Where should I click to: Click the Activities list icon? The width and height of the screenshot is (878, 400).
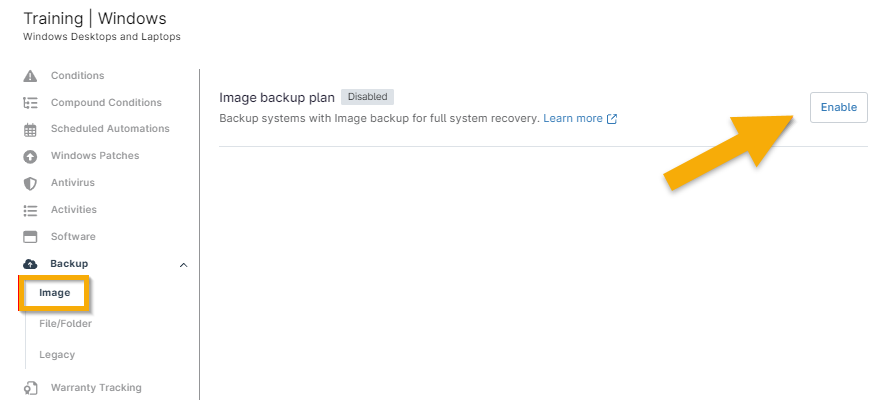pyautogui.click(x=30, y=210)
